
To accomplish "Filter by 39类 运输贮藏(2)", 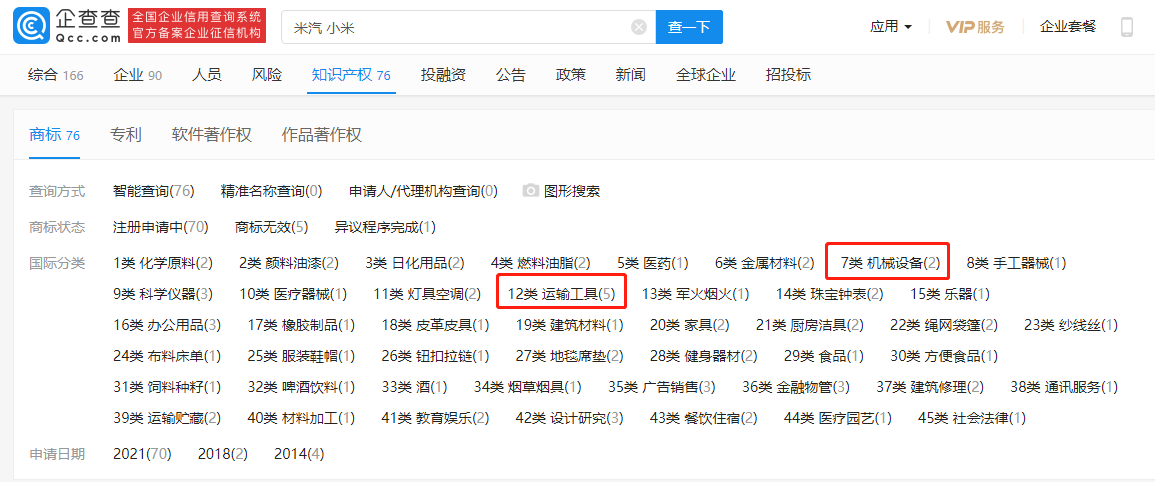I will point(167,419).
